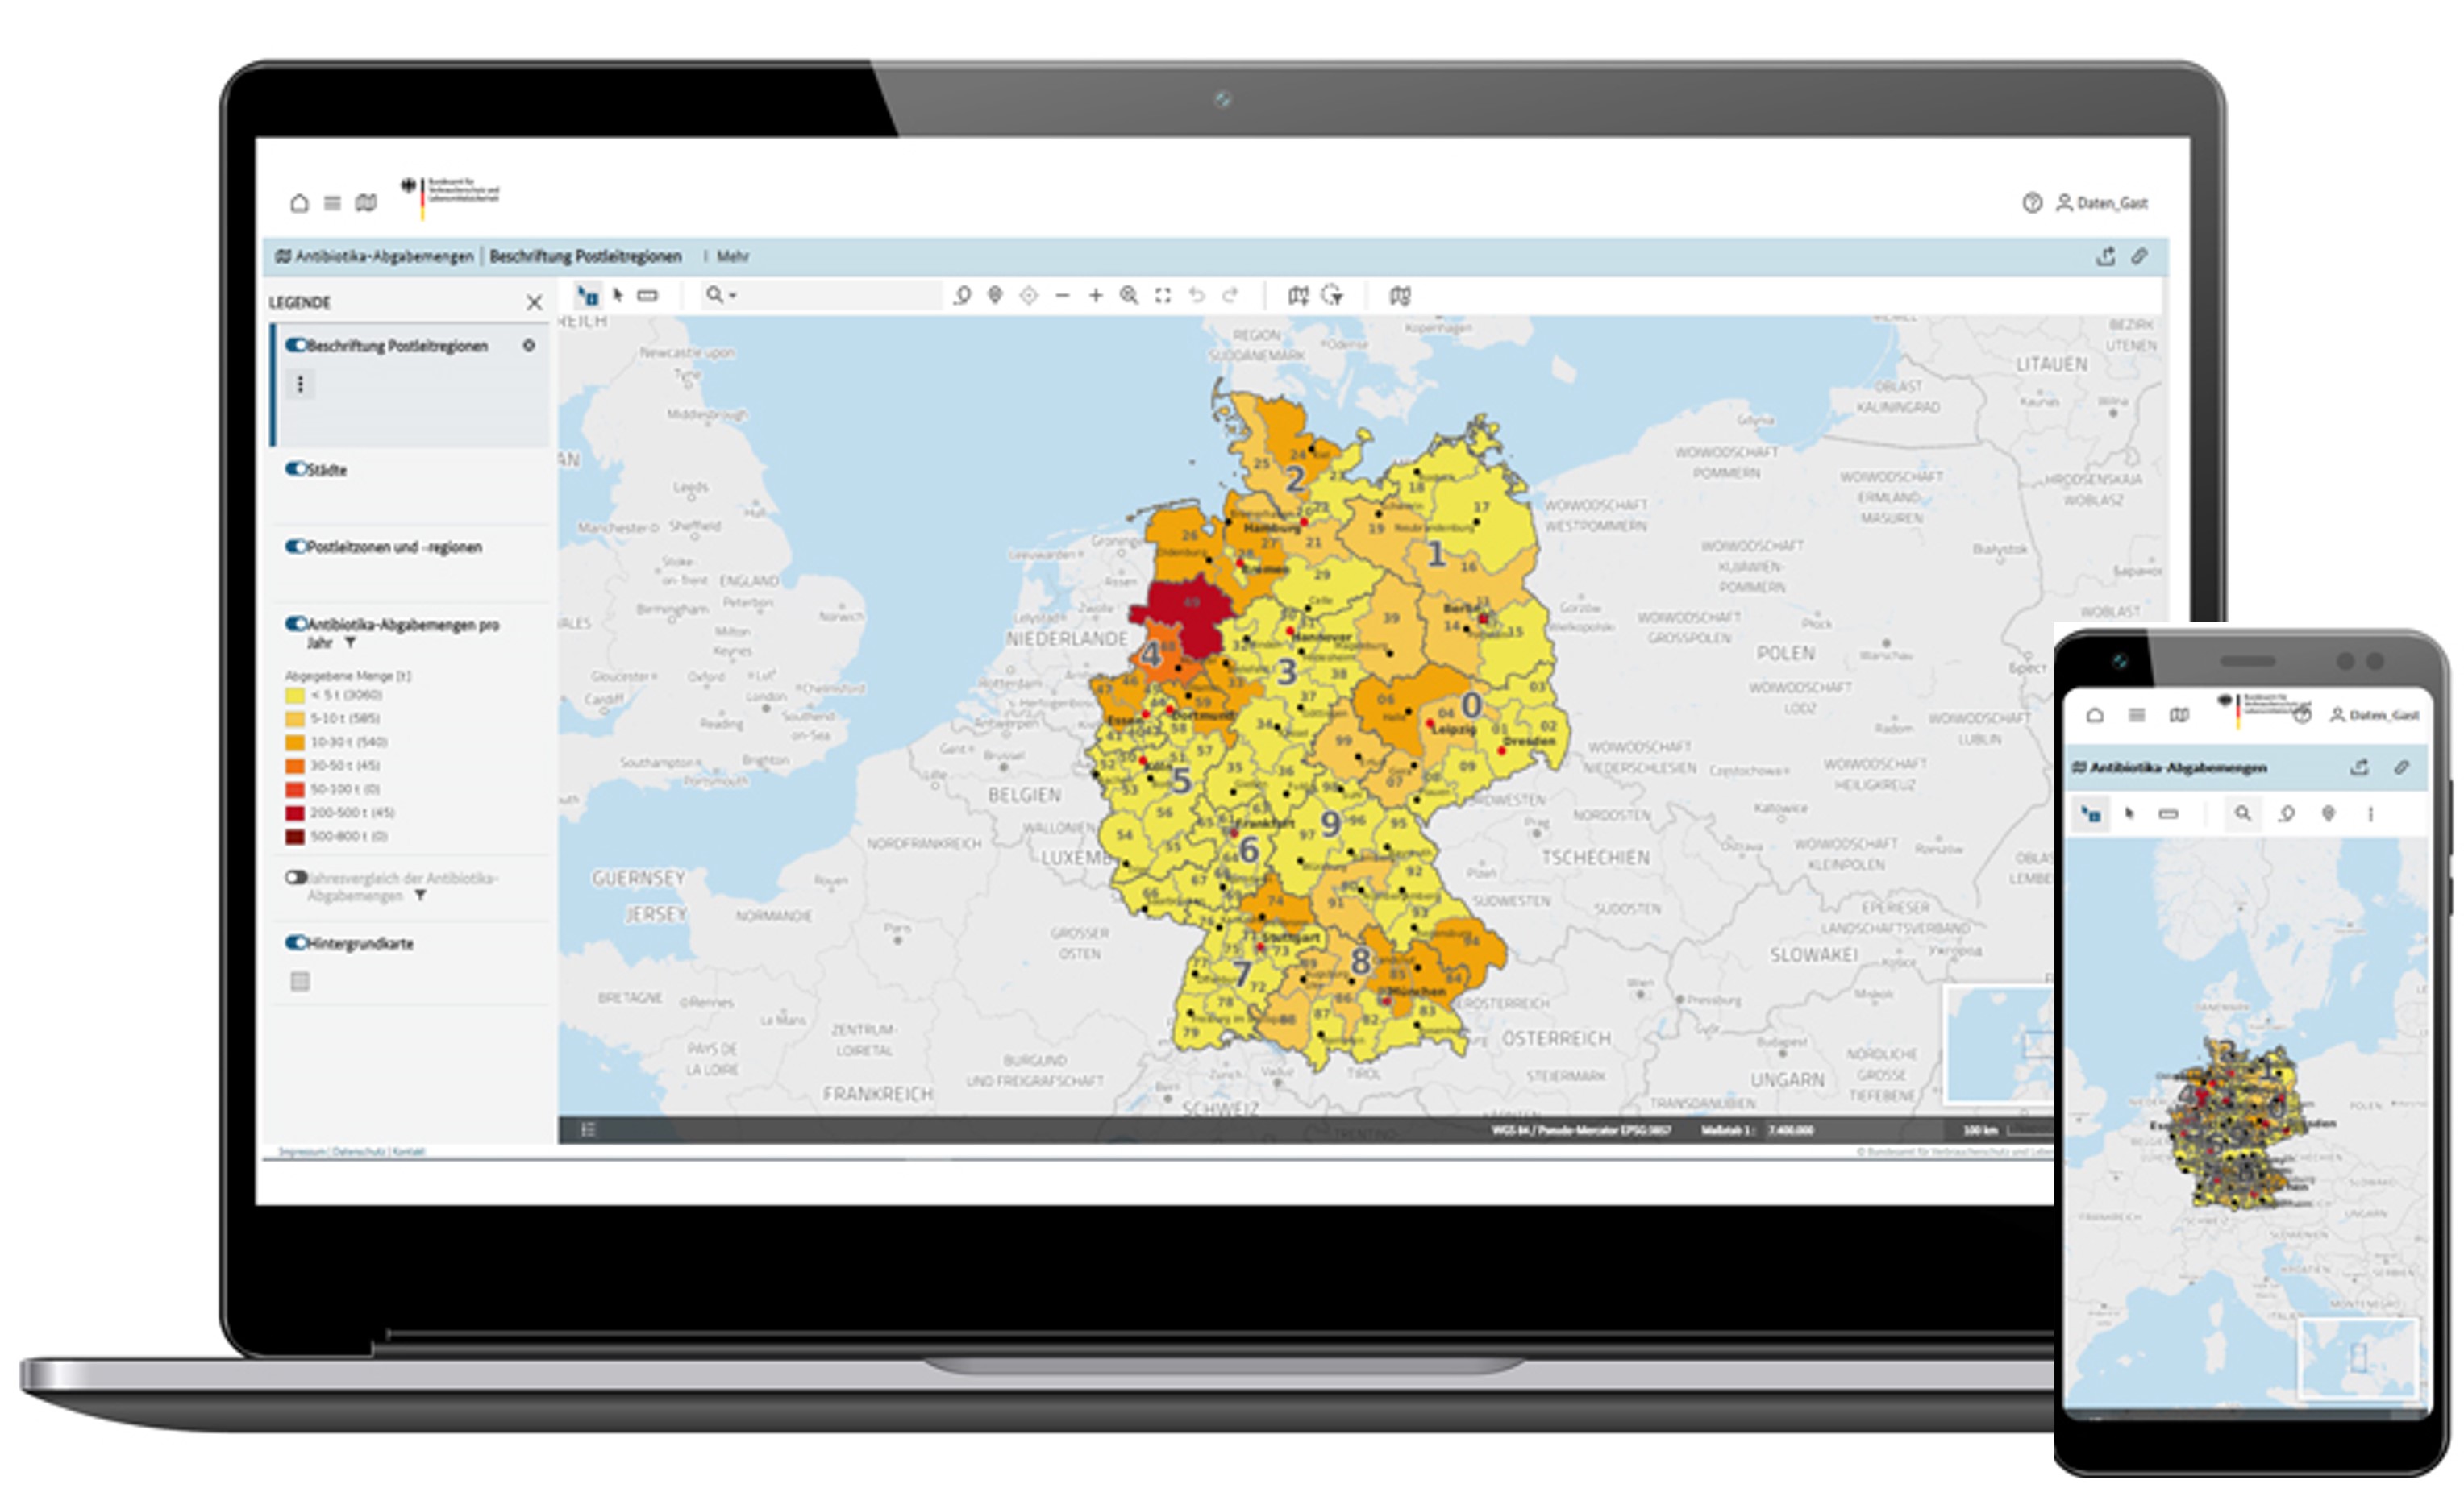Open three-dot options under Beschriftung Postleitregionen

coord(300,384)
